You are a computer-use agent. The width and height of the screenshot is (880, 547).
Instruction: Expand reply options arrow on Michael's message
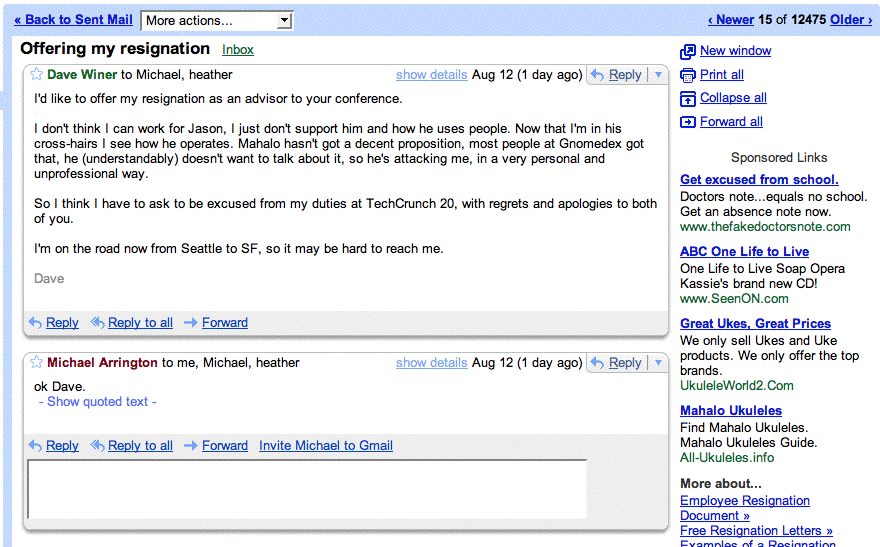coord(657,363)
